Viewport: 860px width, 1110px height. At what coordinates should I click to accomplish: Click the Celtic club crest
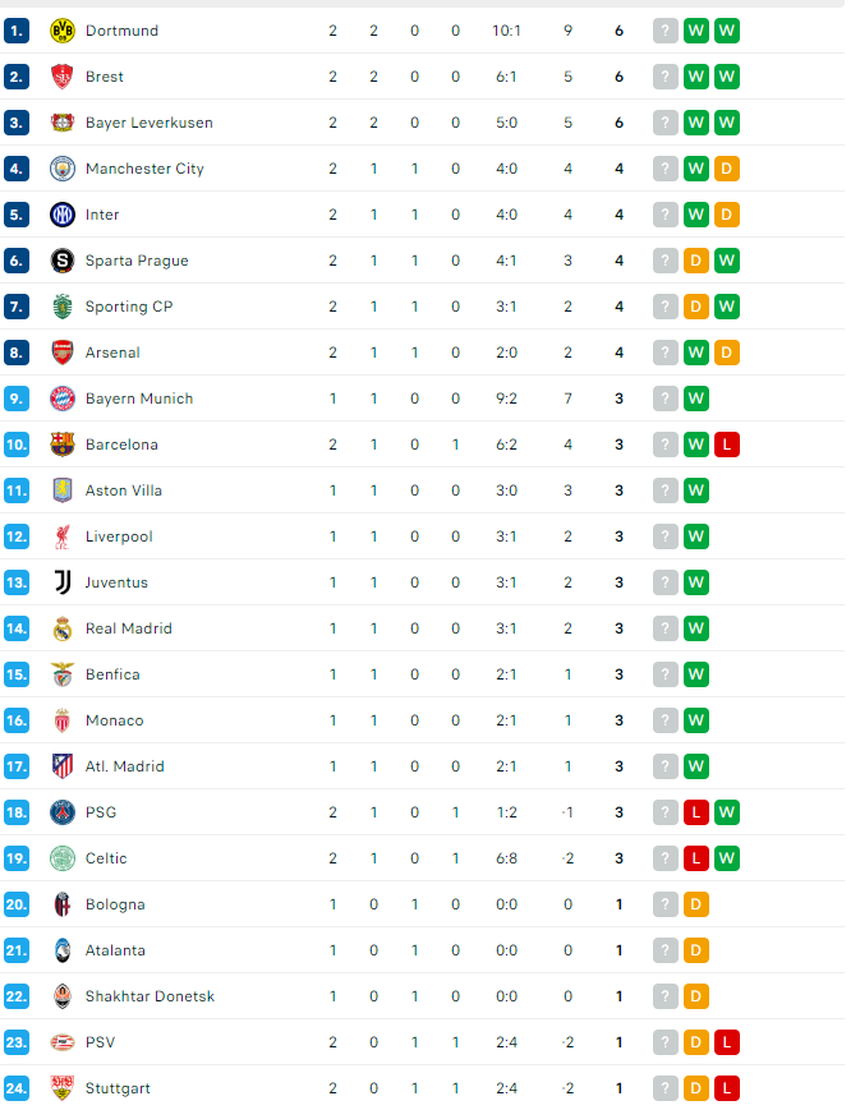coord(63,858)
